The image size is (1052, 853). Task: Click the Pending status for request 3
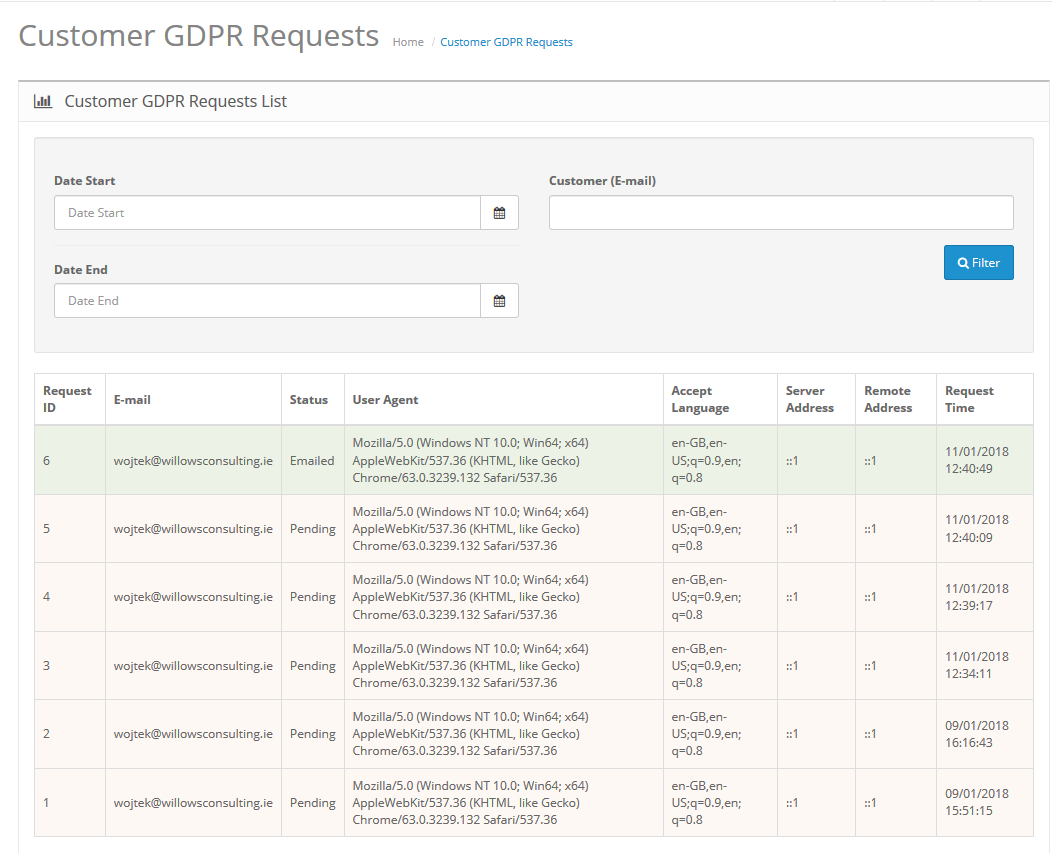tap(313, 666)
